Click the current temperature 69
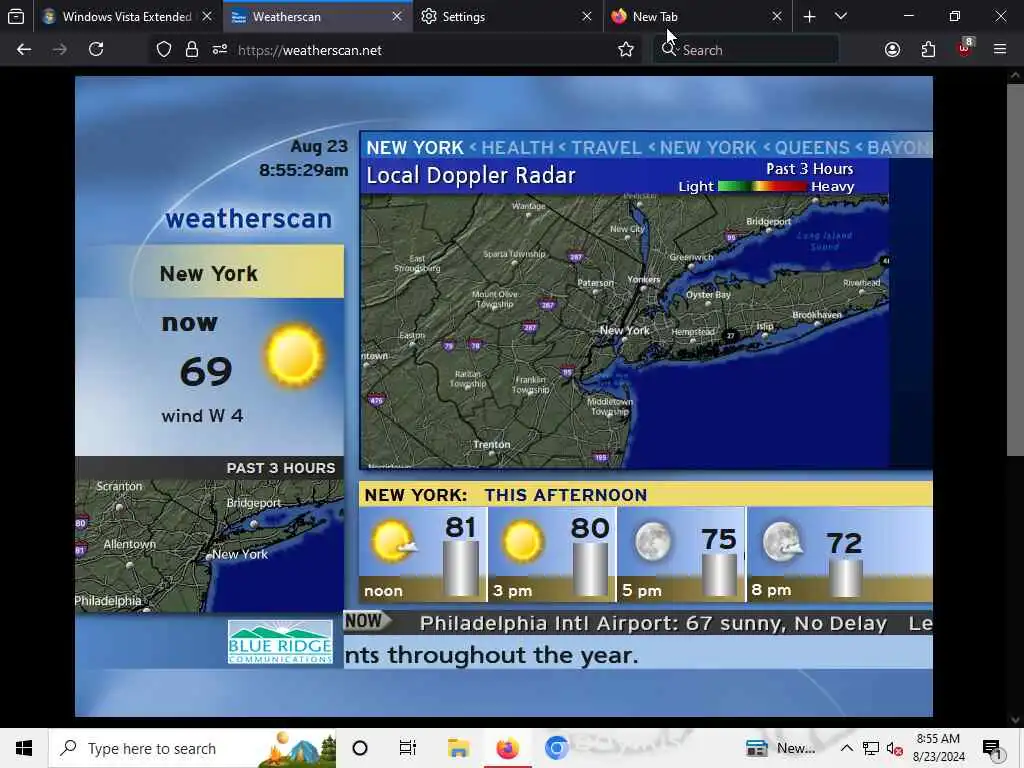 [206, 372]
